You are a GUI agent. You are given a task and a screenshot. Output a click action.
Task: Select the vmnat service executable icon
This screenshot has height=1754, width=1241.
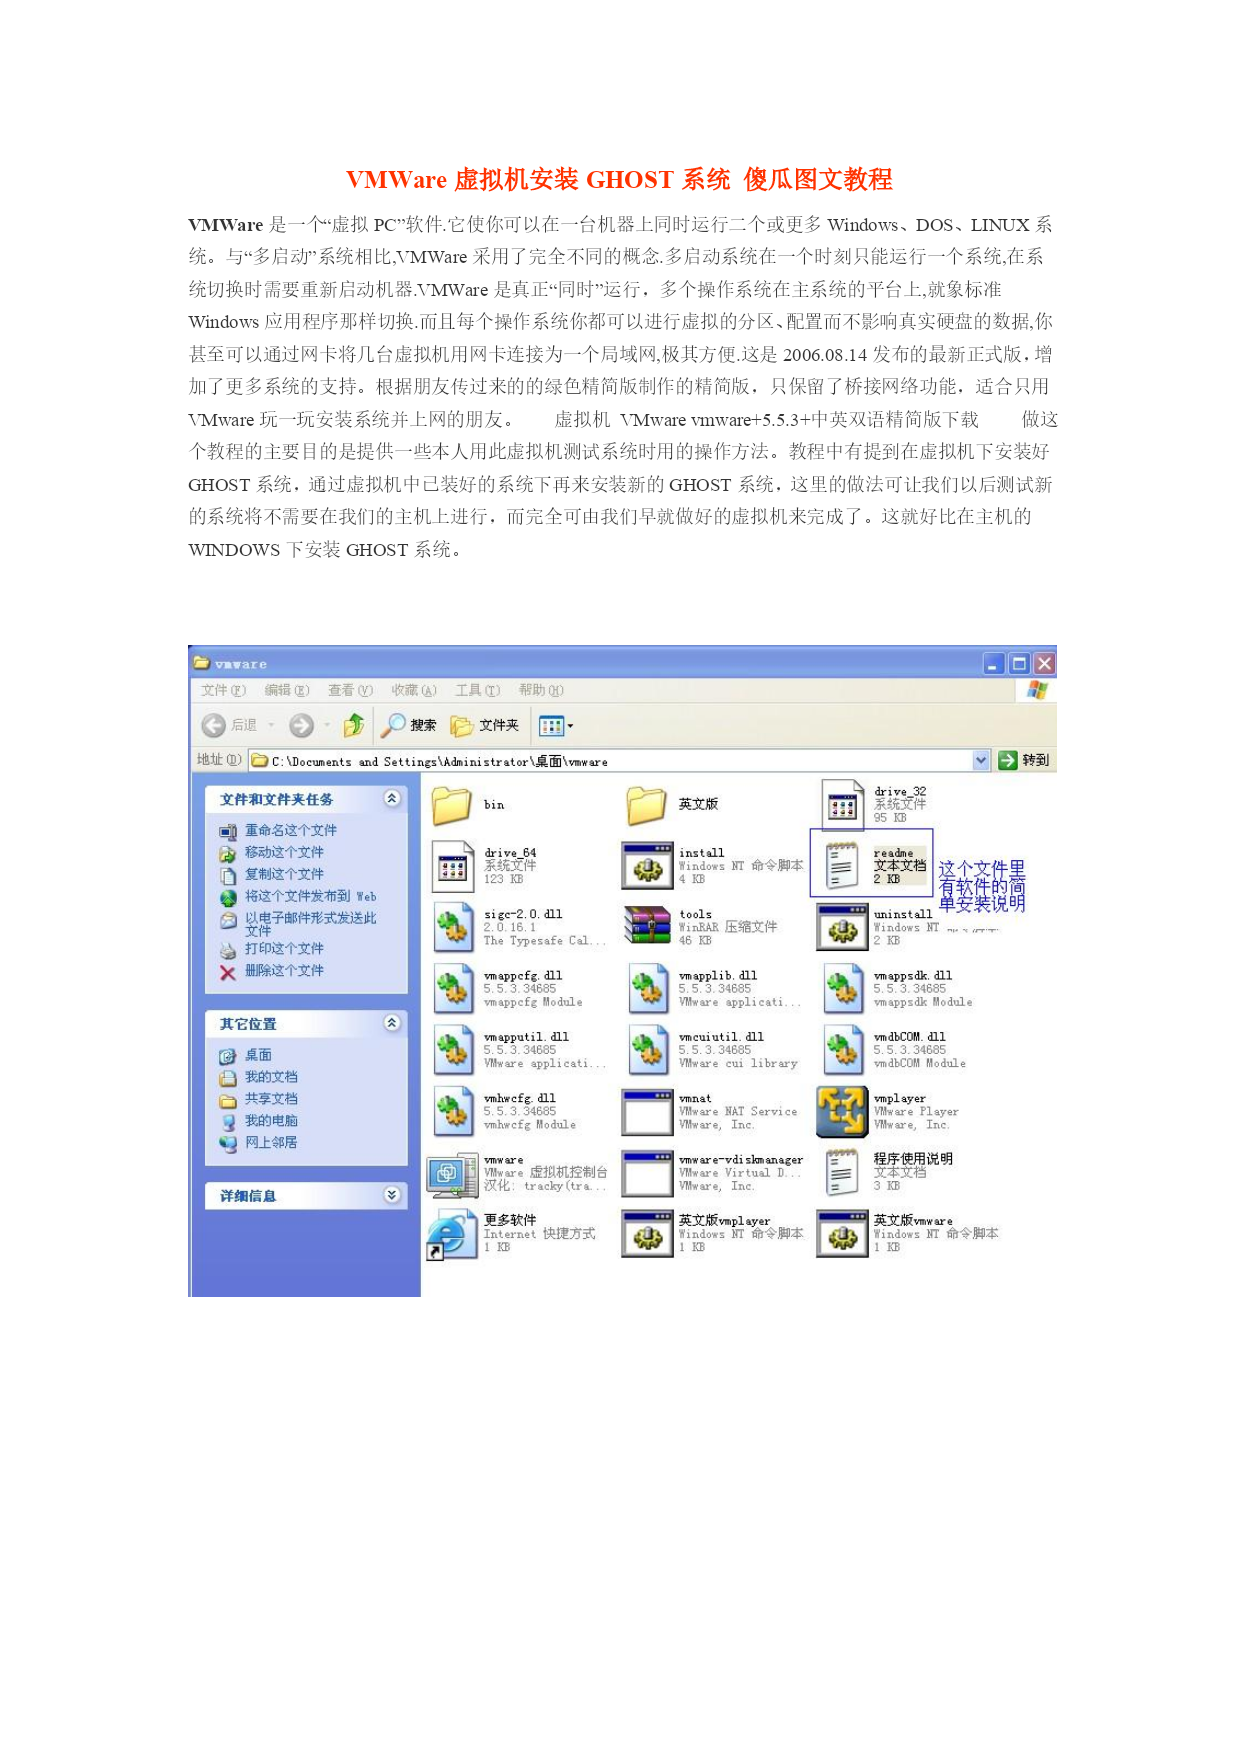(x=647, y=1113)
